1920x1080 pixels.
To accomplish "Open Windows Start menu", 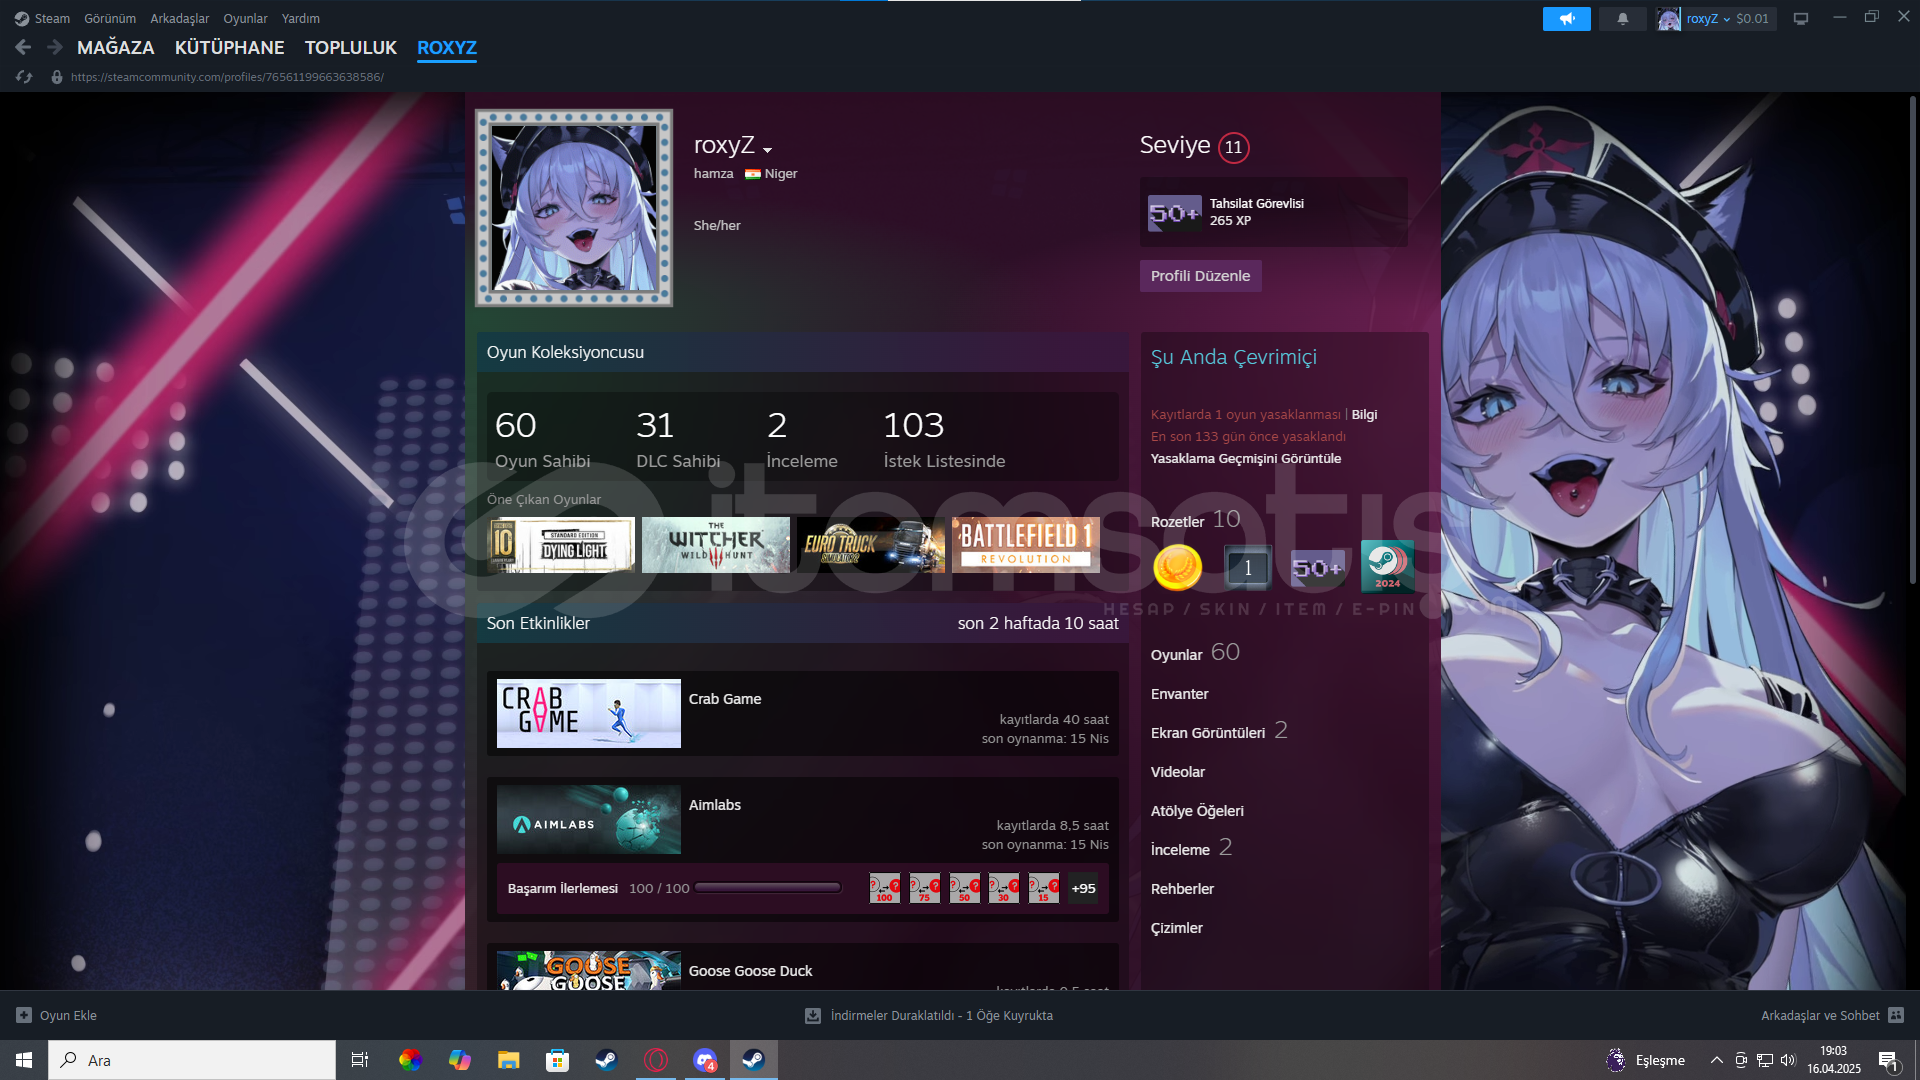I will click(x=24, y=1060).
